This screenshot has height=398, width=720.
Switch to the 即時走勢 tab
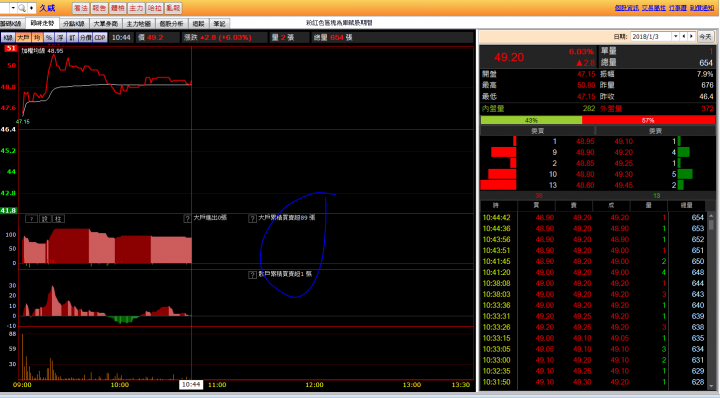[42, 23]
